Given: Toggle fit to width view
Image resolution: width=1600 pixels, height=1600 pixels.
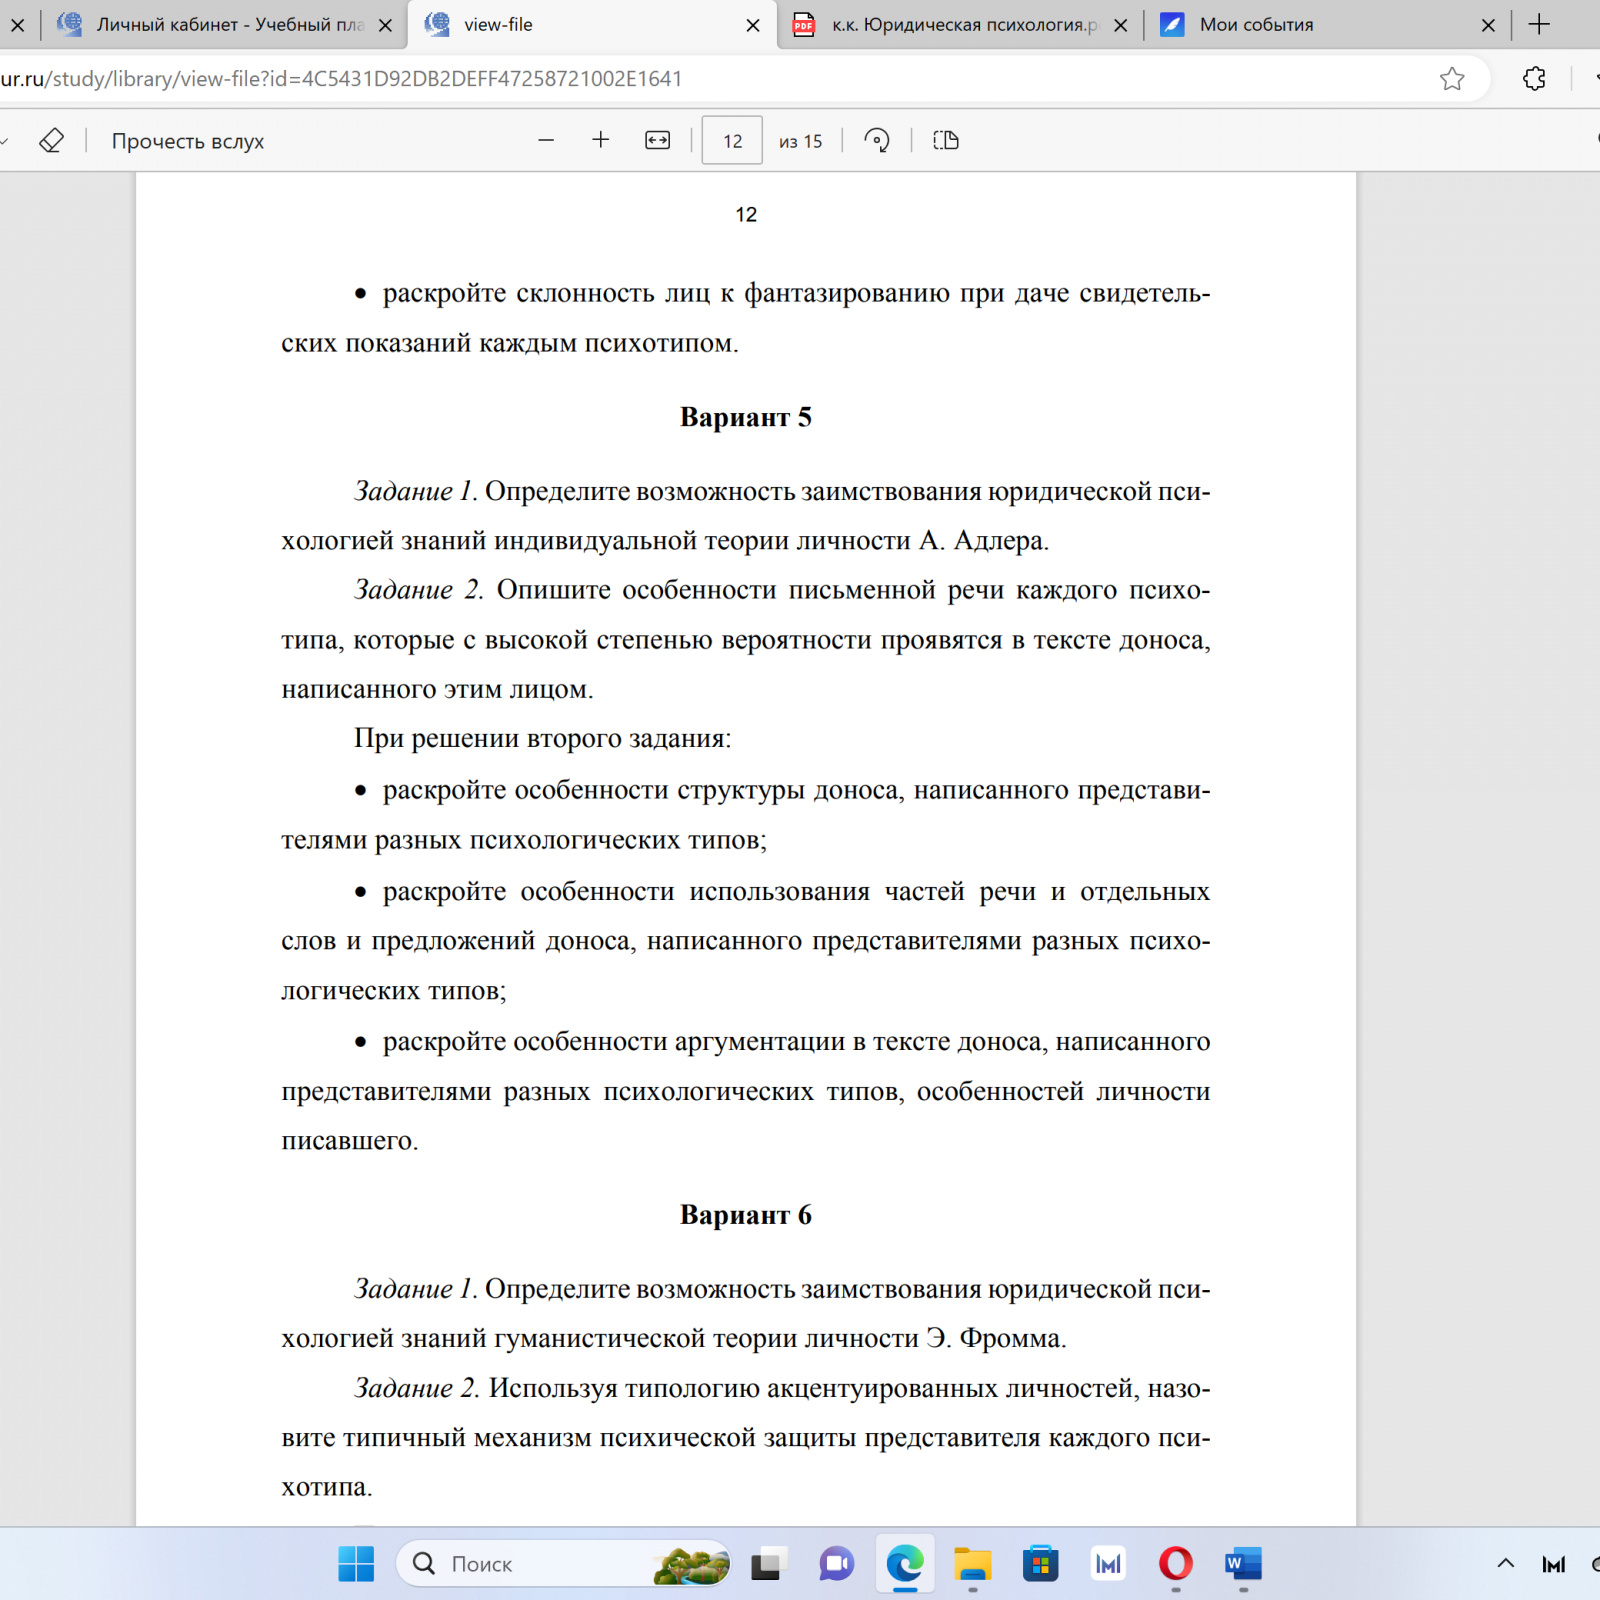Looking at the screenshot, I should (657, 141).
